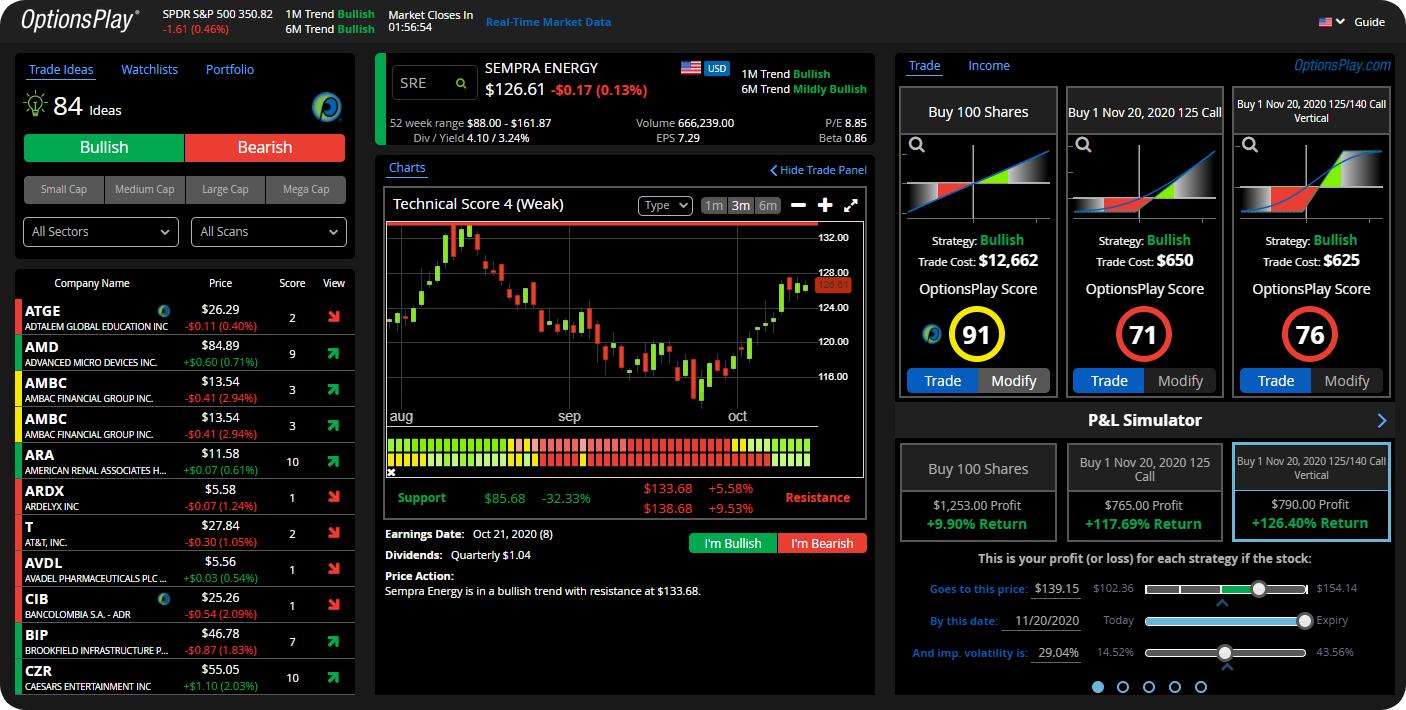Click the 71 OptionsPlay Score circle
1406x710 pixels.
click(x=1143, y=335)
